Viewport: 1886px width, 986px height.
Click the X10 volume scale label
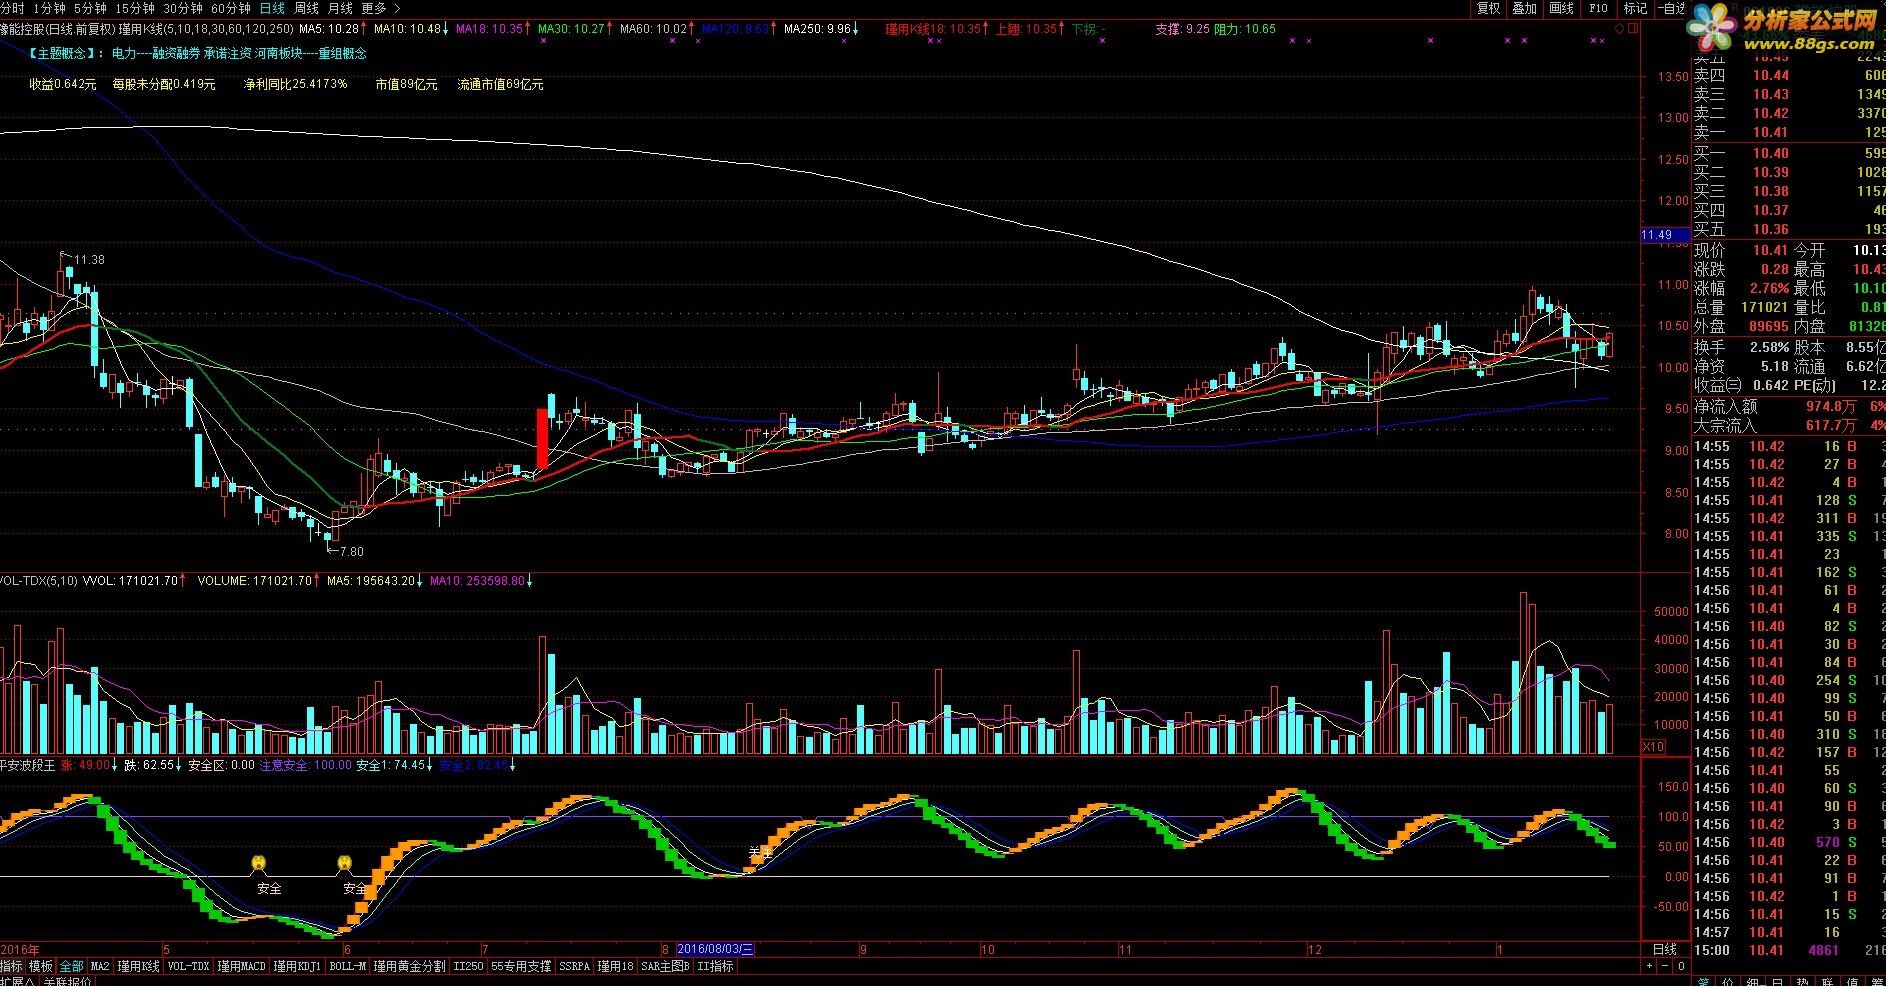click(1654, 747)
